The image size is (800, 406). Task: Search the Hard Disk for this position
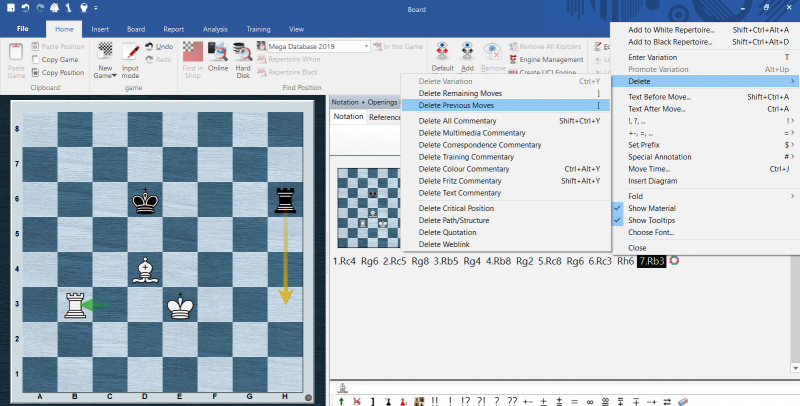[x=243, y=60]
